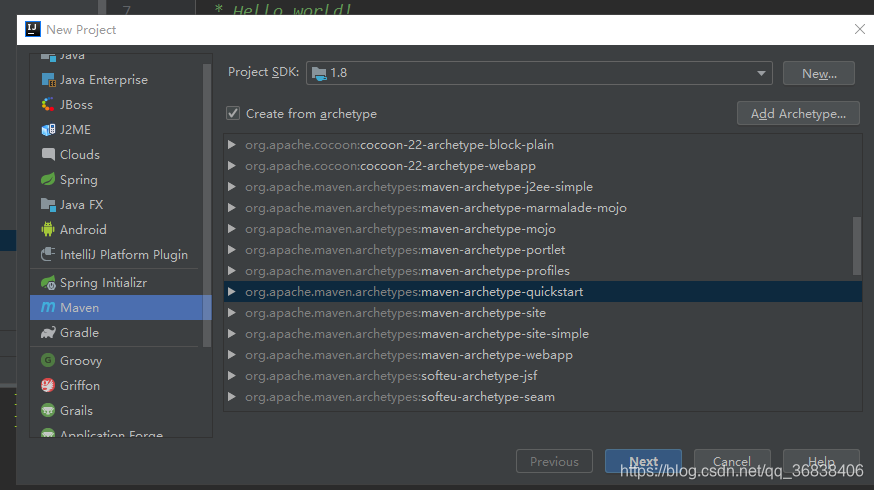Expand maven-archetype-portlet node arrow
Image resolution: width=874 pixels, height=490 pixels.
(231, 250)
